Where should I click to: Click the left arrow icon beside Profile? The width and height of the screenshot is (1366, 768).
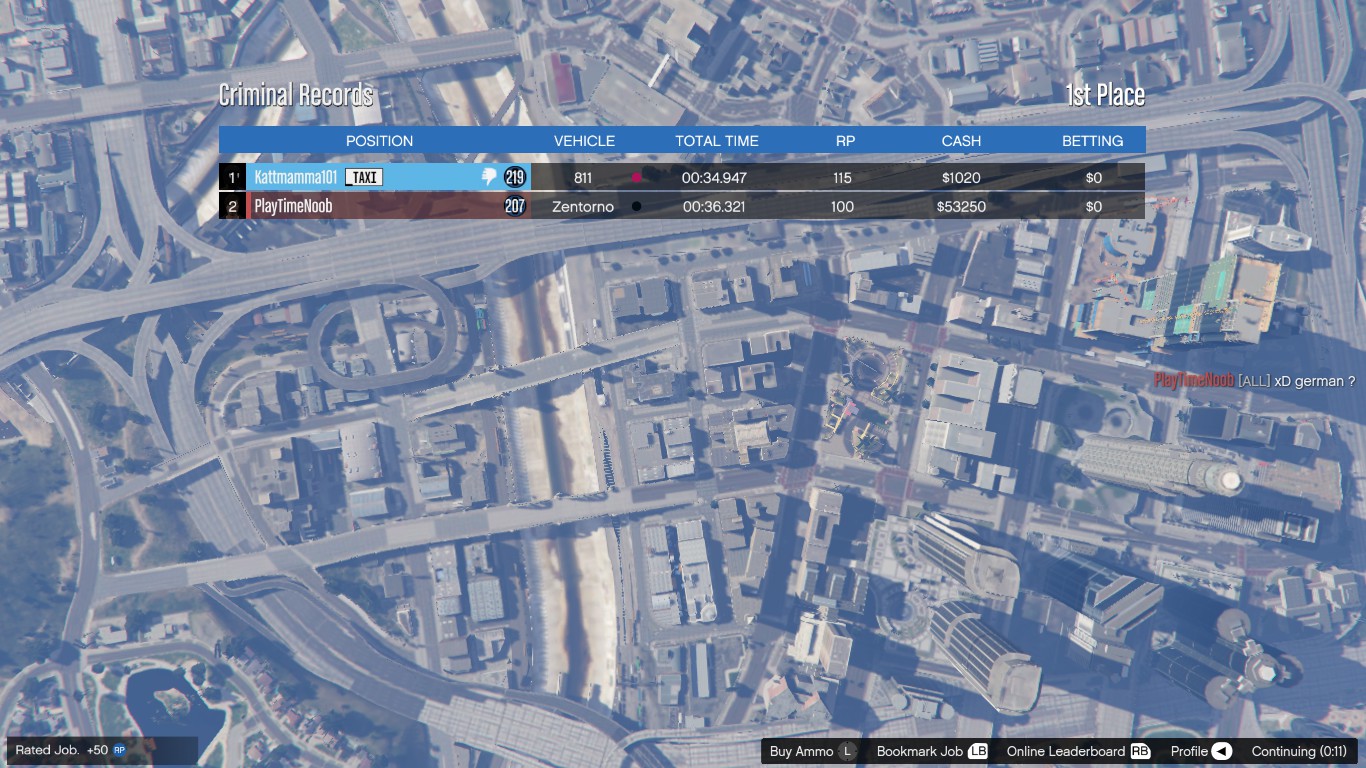pyautogui.click(x=1221, y=751)
